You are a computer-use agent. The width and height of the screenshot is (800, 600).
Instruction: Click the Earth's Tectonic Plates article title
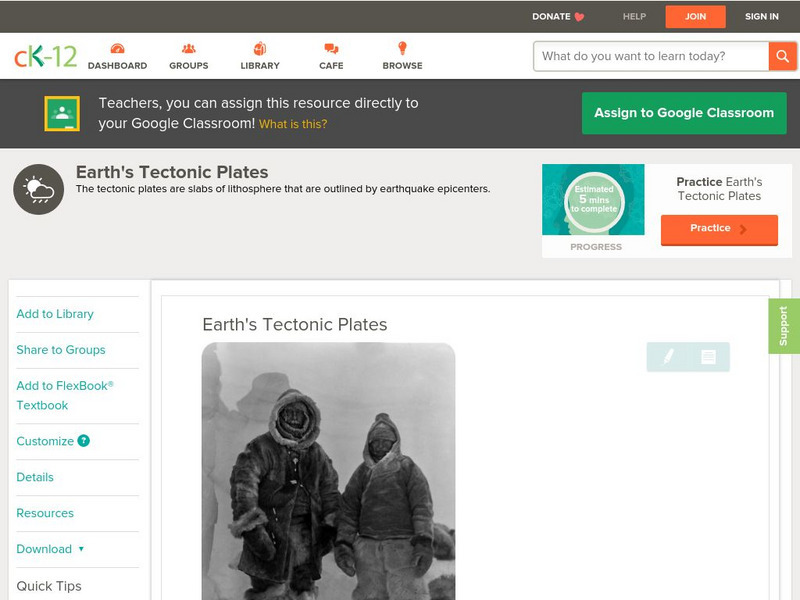click(x=295, y=324)
